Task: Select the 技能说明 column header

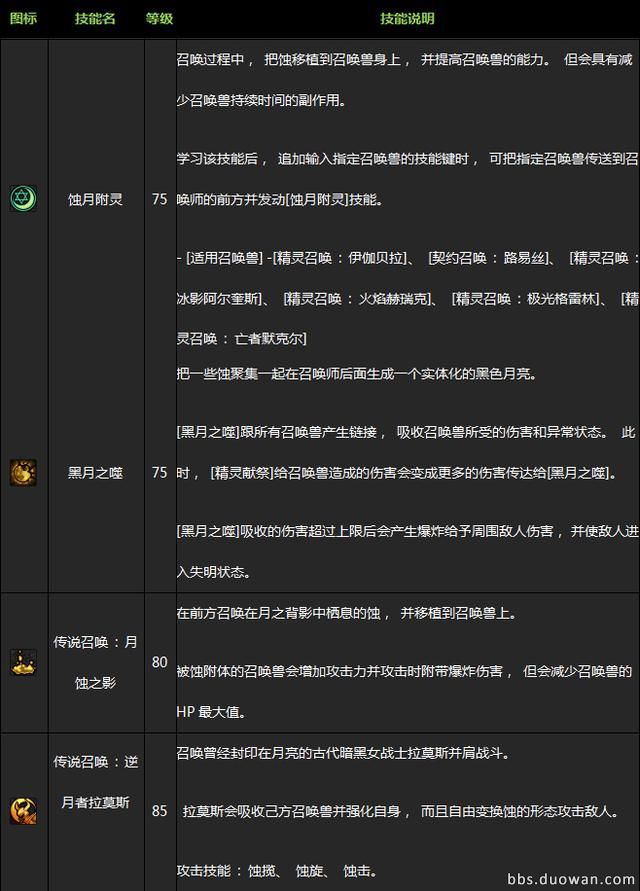Action: click(x=408, y=19)
